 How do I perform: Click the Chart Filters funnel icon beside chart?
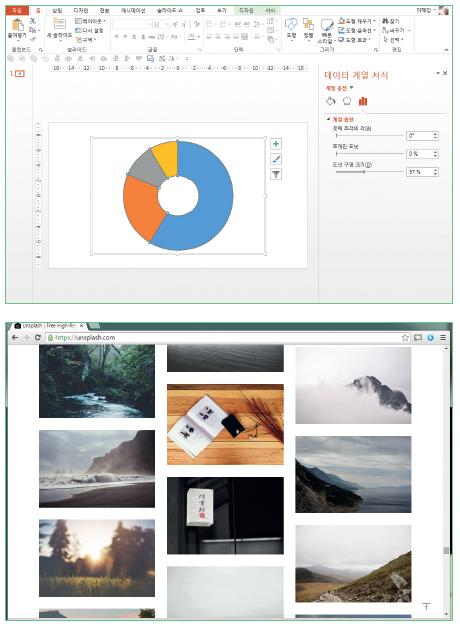(276, 174)
